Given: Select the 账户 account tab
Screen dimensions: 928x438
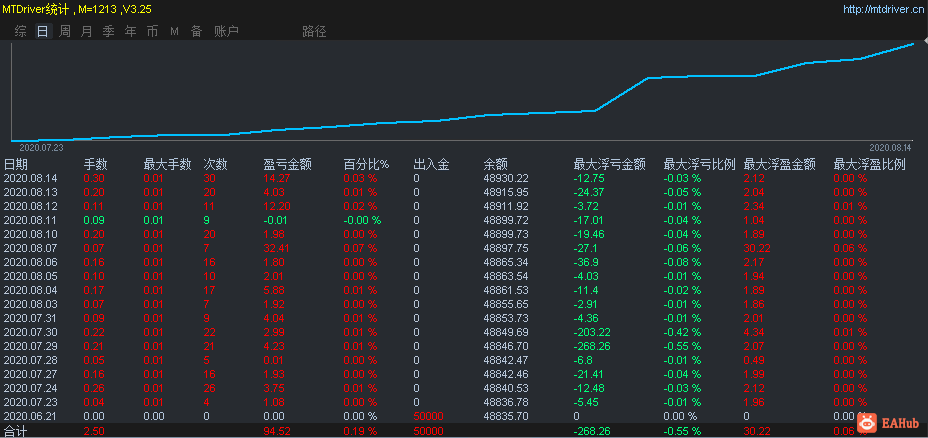Looking at the screenshot, I should coord(227,31).
